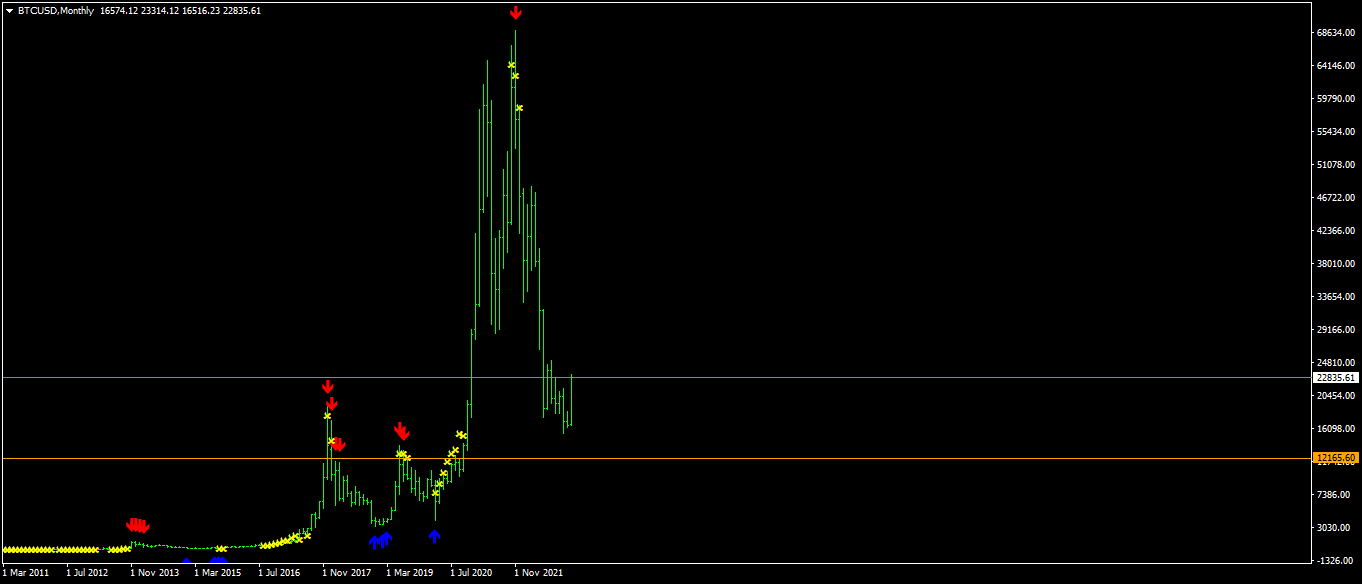Screen dimensions: 1362x584
Task: Click the 1 Nov 2013 date label
Action: 154,574
